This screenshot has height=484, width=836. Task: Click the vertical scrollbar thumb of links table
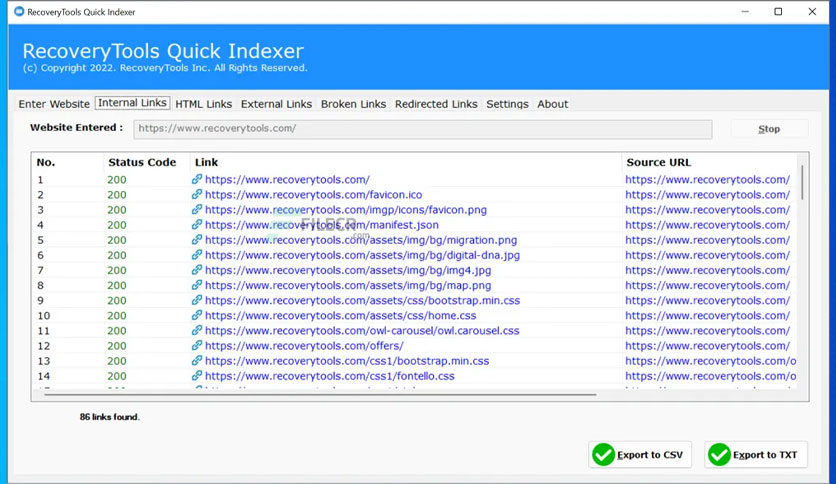(x=802, y=182)
